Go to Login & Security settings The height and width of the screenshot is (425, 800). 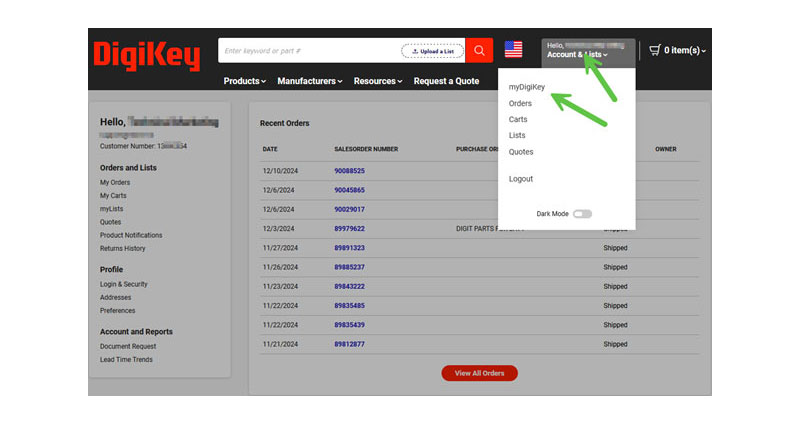(123, 284)
